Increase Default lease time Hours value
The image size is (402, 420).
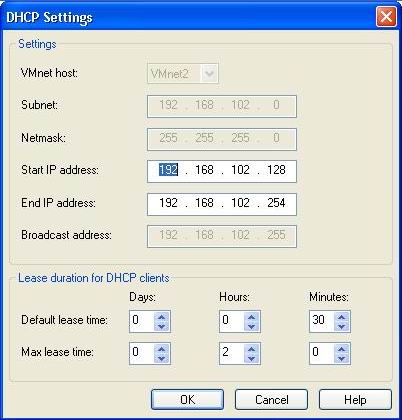(x=252, y=317)
